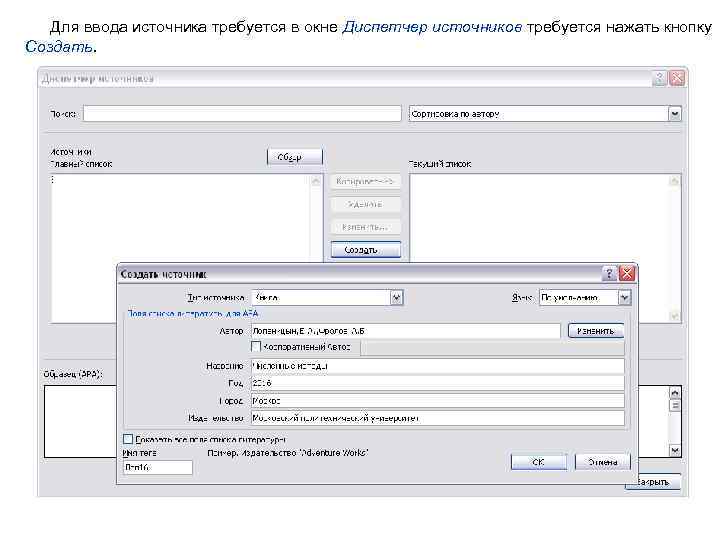The height and width of the screenshot is (540, 720).
Task: Open the Язык language dropdown
Action: pyautogui.click(x=624, y=298)
